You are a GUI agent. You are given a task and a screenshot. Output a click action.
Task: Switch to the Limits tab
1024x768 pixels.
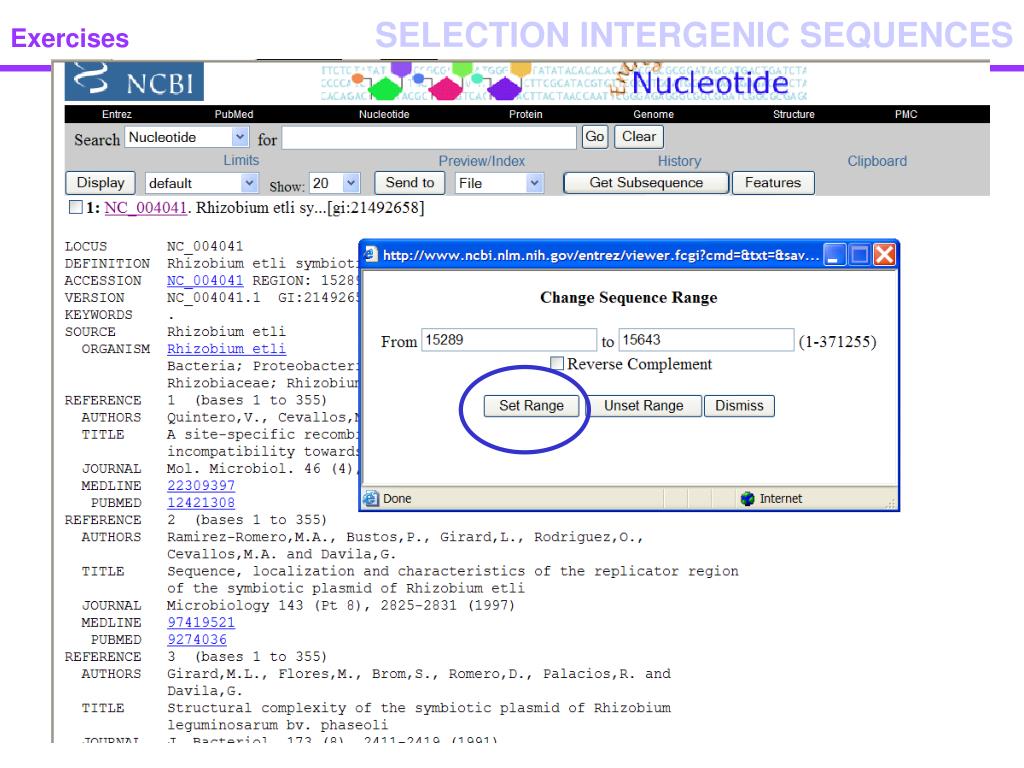click(241, 160)
